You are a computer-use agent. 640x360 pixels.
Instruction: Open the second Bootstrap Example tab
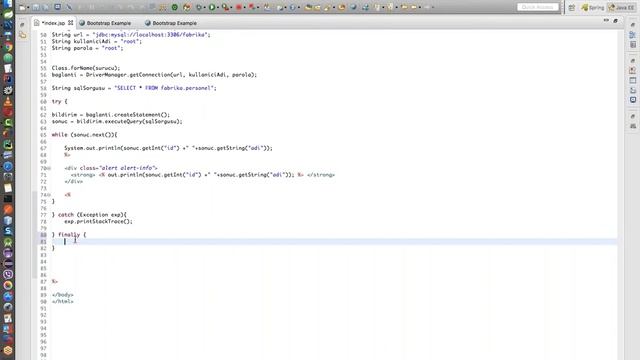tap(171, 23)
